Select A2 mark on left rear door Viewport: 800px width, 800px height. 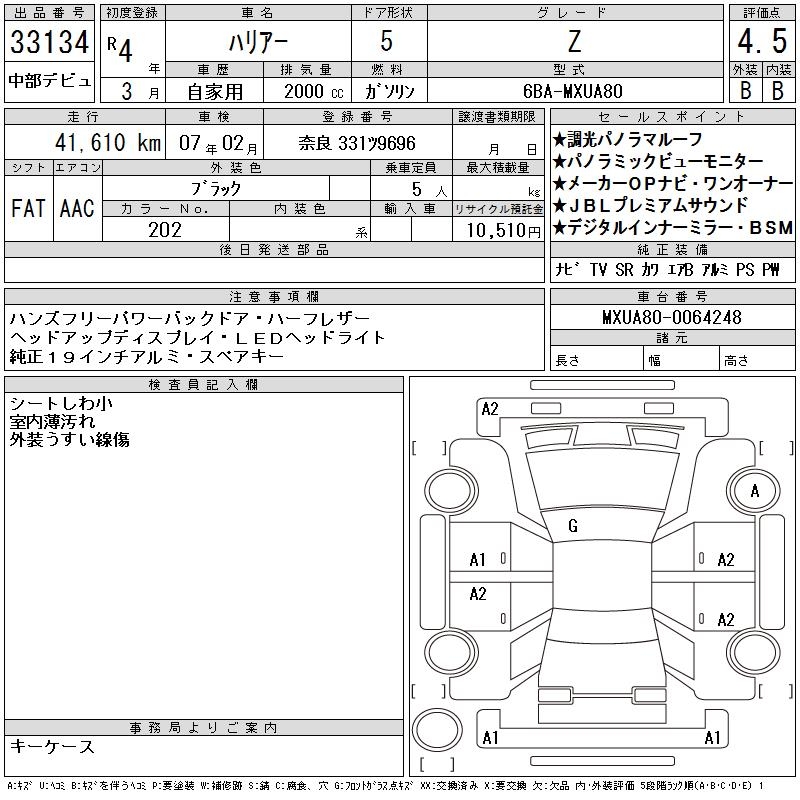point(478,594)
